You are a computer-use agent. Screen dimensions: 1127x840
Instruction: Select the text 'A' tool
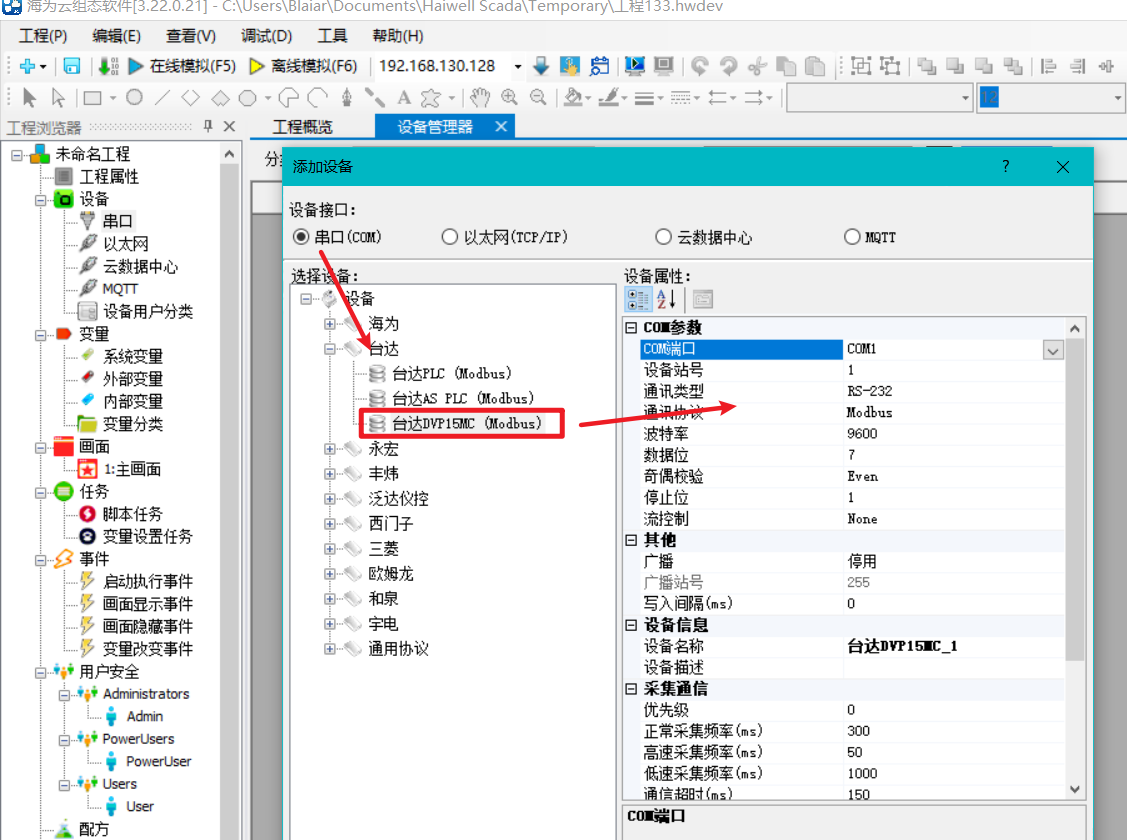[404, 97]
